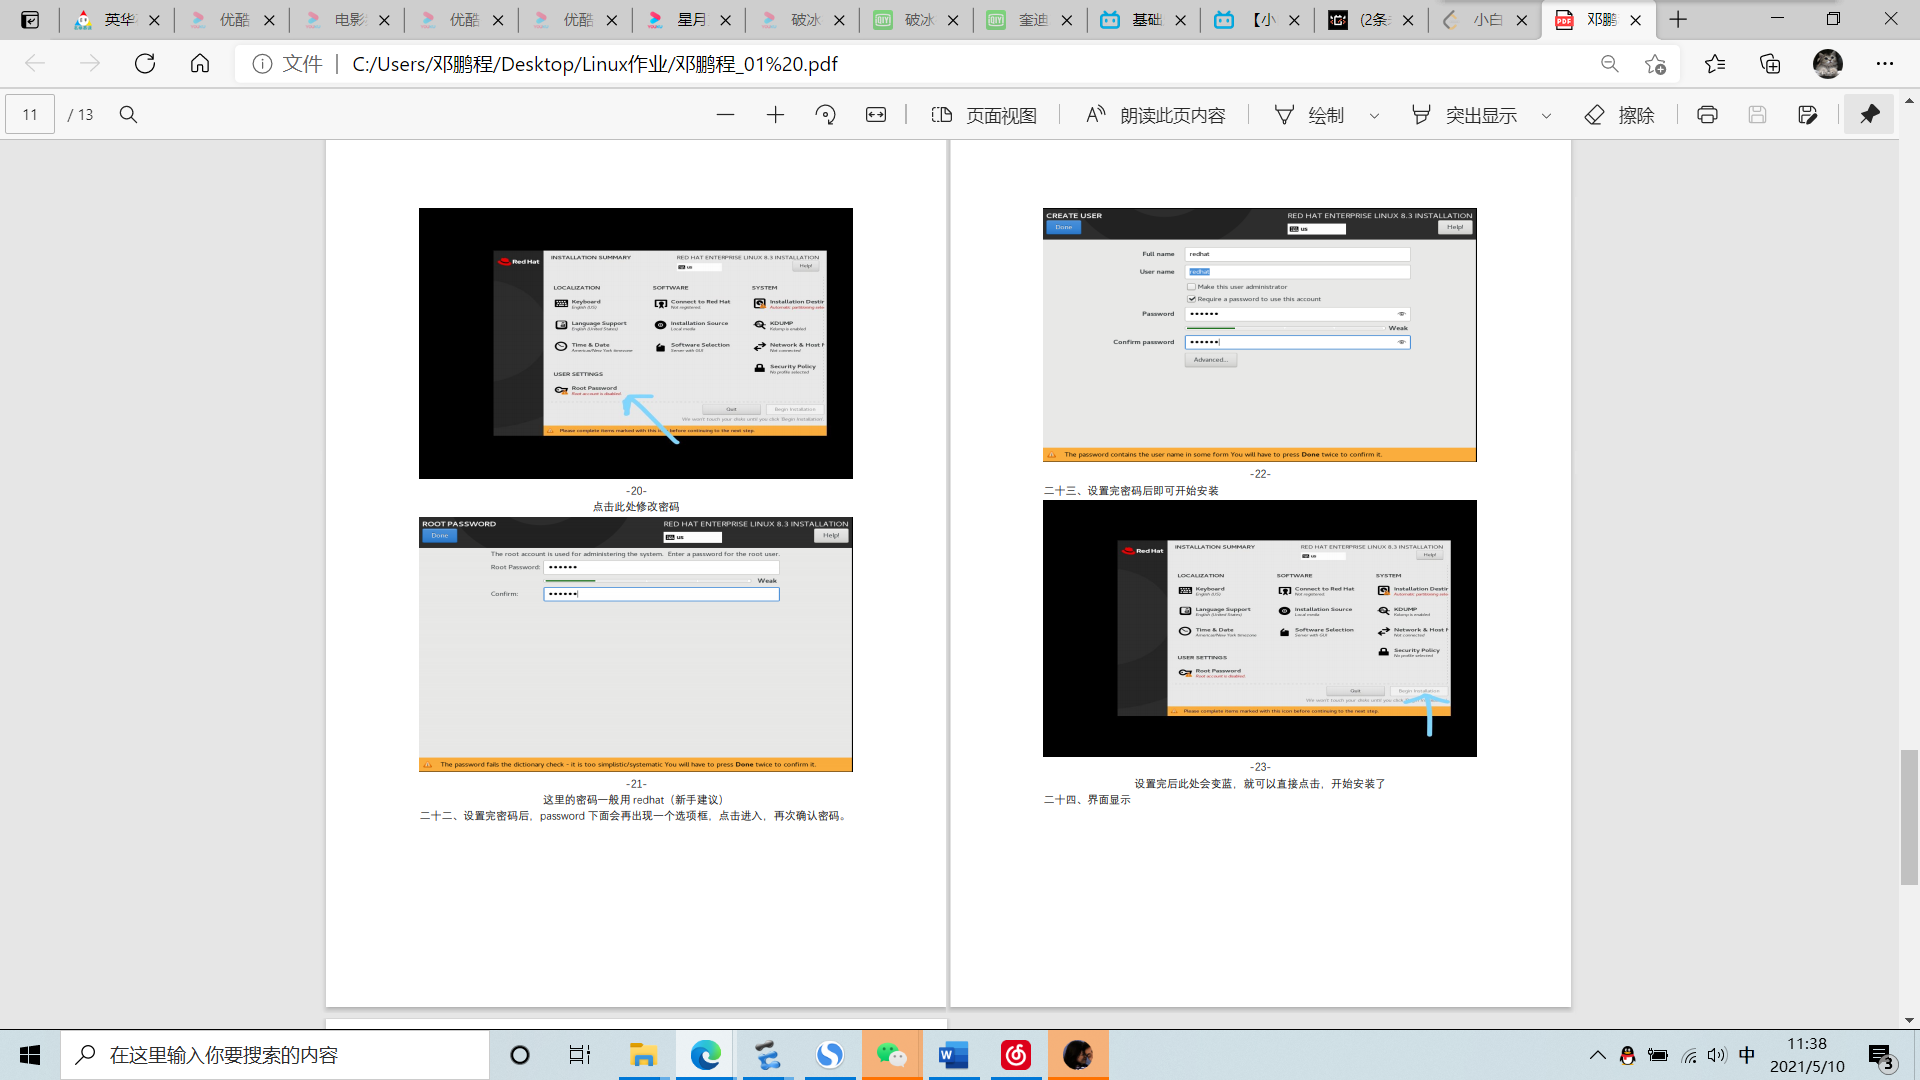Viewport: 1920px width, 1080px height.
Task: Open File Explorer from taskbar
Action: [642, 1055]
